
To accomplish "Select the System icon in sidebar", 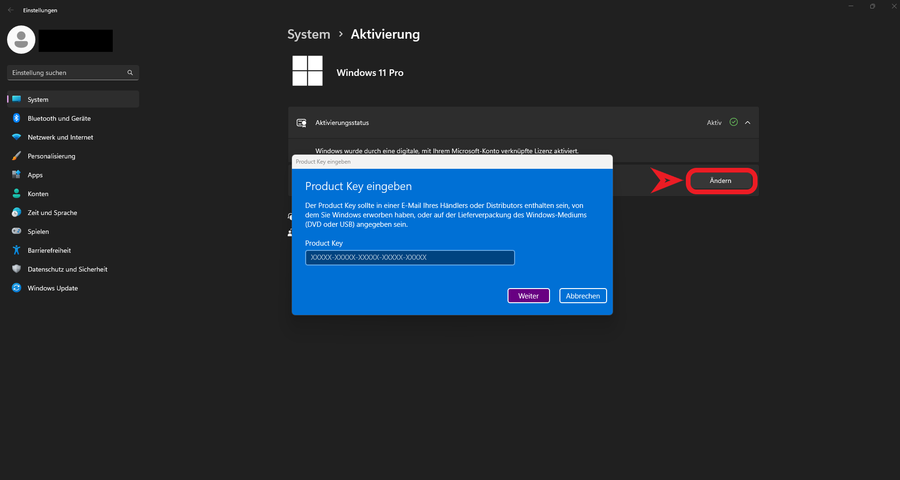I will coord(17,99).
